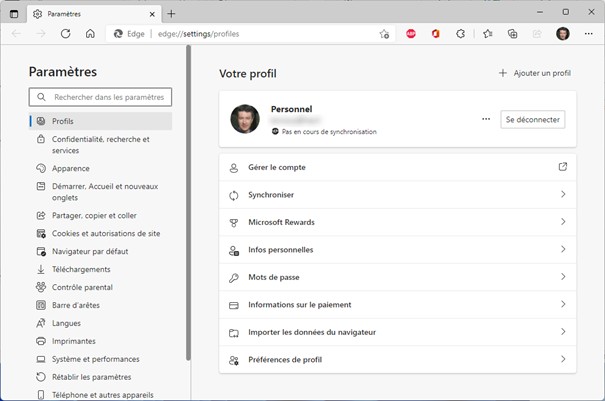Select Téléchargements in the sidebar

tap(81, 269)
